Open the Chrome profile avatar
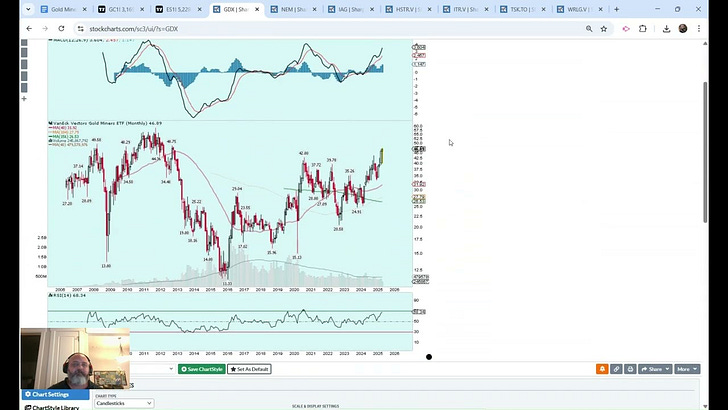 pyautogui.click(x=682, y=29)
